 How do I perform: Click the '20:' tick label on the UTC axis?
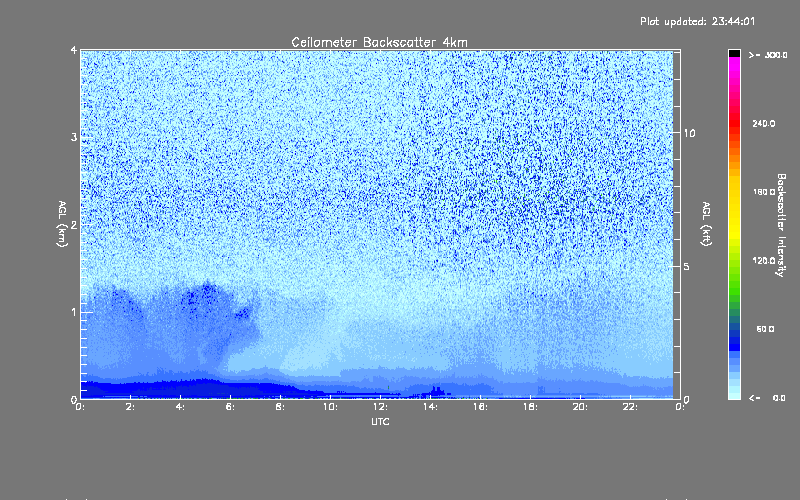click(580, 407)
